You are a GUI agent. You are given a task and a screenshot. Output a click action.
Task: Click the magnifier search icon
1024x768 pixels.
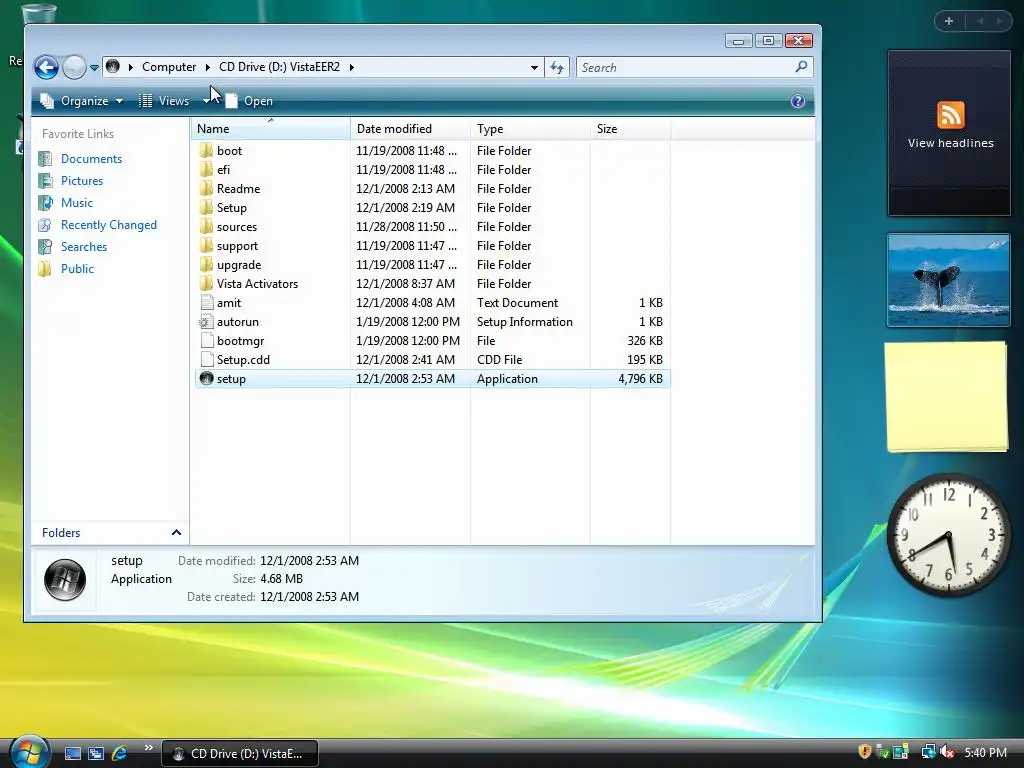[801, 67]
